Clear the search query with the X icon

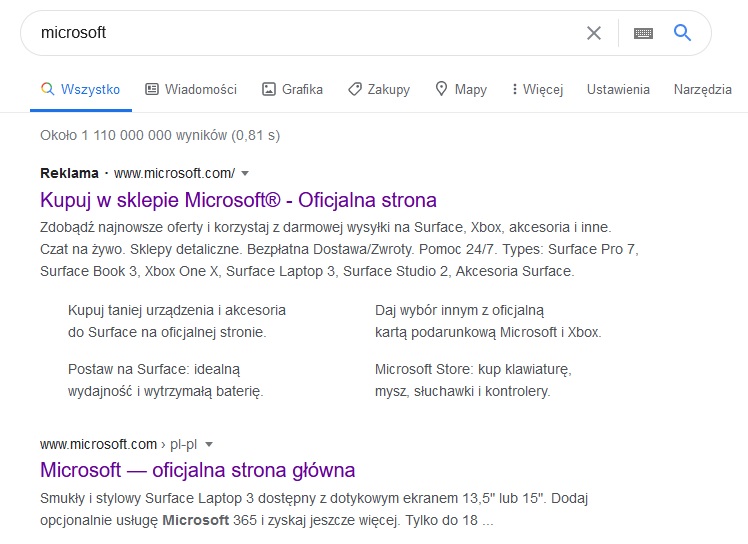pyautogui.click(x=593, y=33)
